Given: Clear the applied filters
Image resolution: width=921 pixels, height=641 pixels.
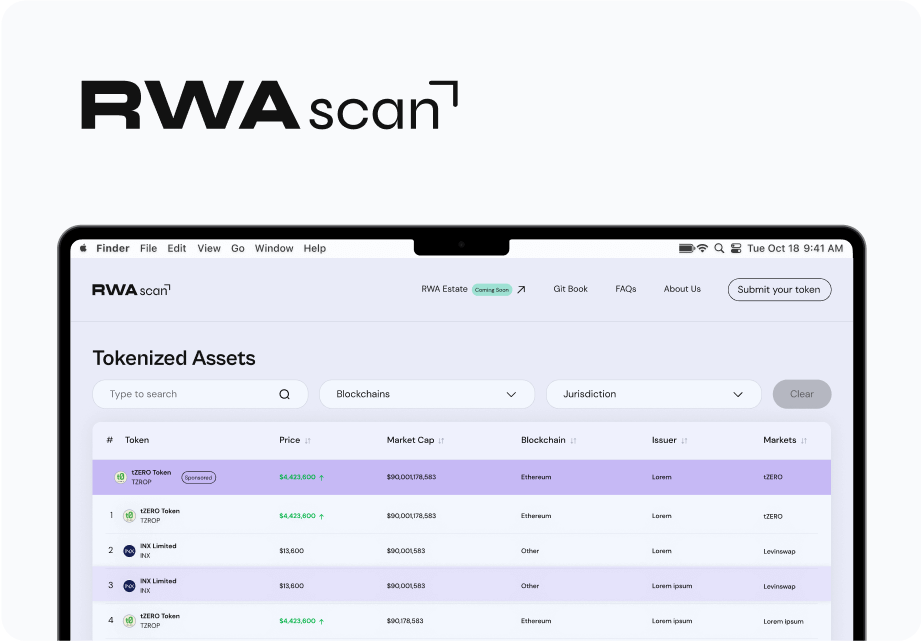Looking at the screenshot, I should click(802, 394).
